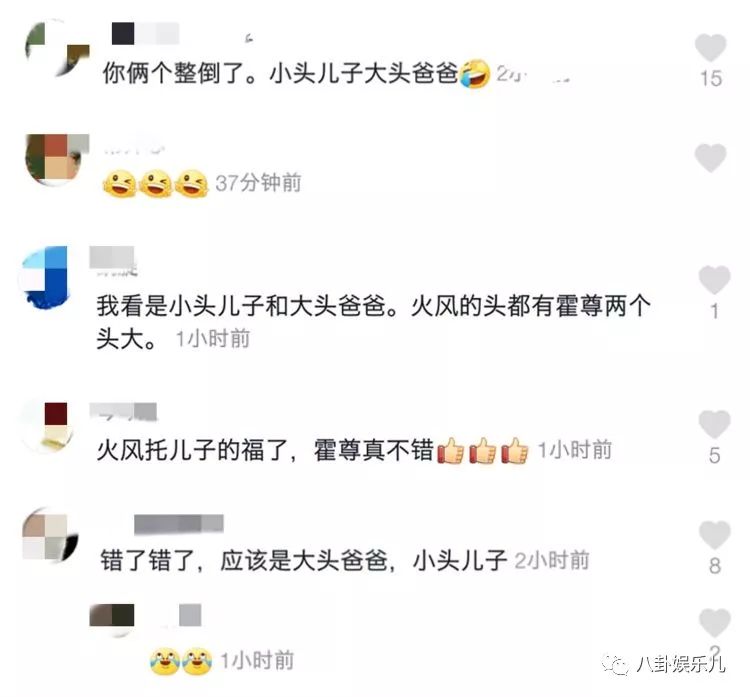Reply to 我看是小头儿子和大头爸爸 comment

pos(373,321)
